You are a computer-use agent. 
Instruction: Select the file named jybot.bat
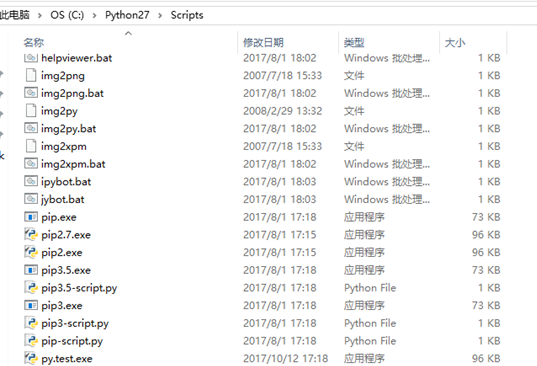(63, 200)
